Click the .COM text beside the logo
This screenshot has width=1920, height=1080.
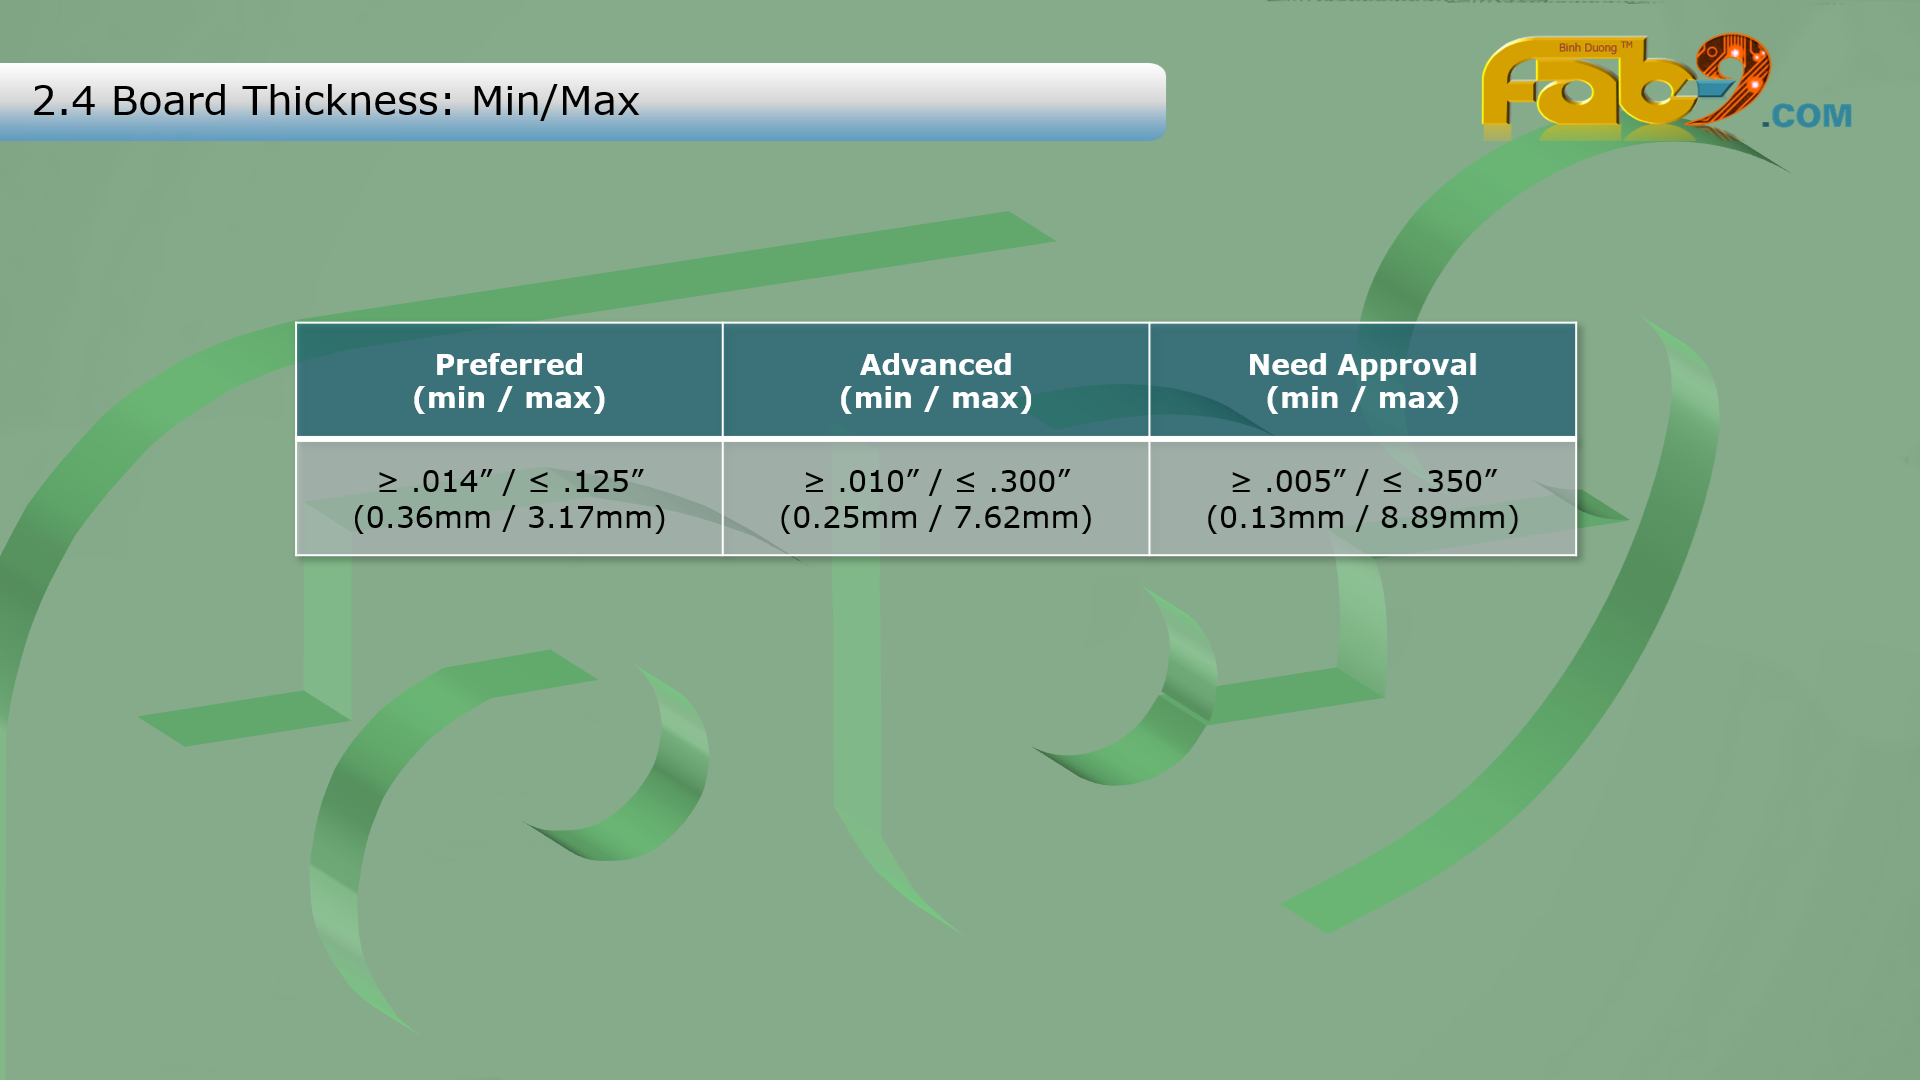1806,116
